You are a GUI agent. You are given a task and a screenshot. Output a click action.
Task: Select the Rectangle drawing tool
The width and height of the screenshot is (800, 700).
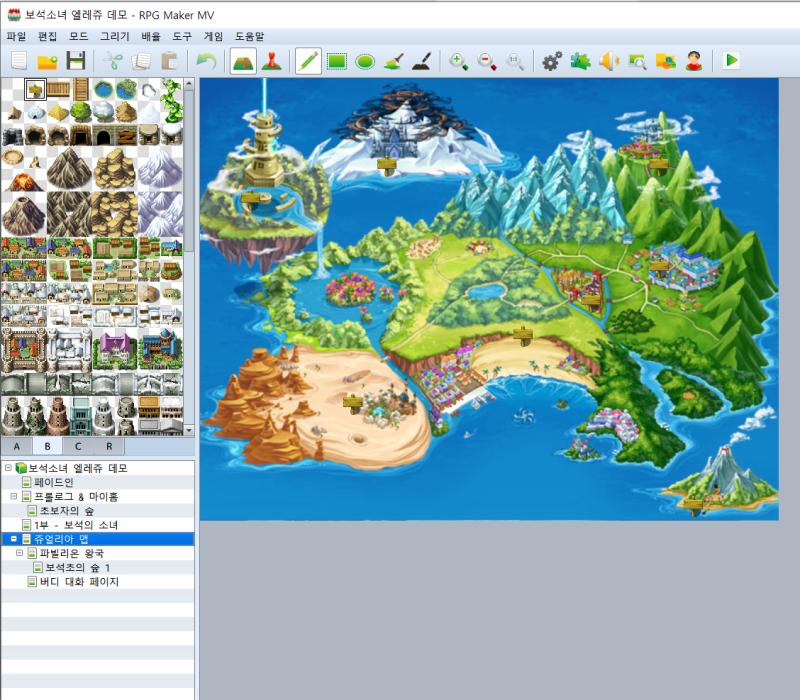[337, 61]
